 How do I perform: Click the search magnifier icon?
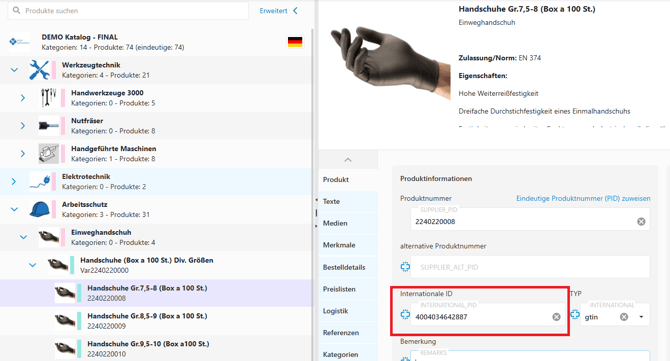[x=17, y=10]
